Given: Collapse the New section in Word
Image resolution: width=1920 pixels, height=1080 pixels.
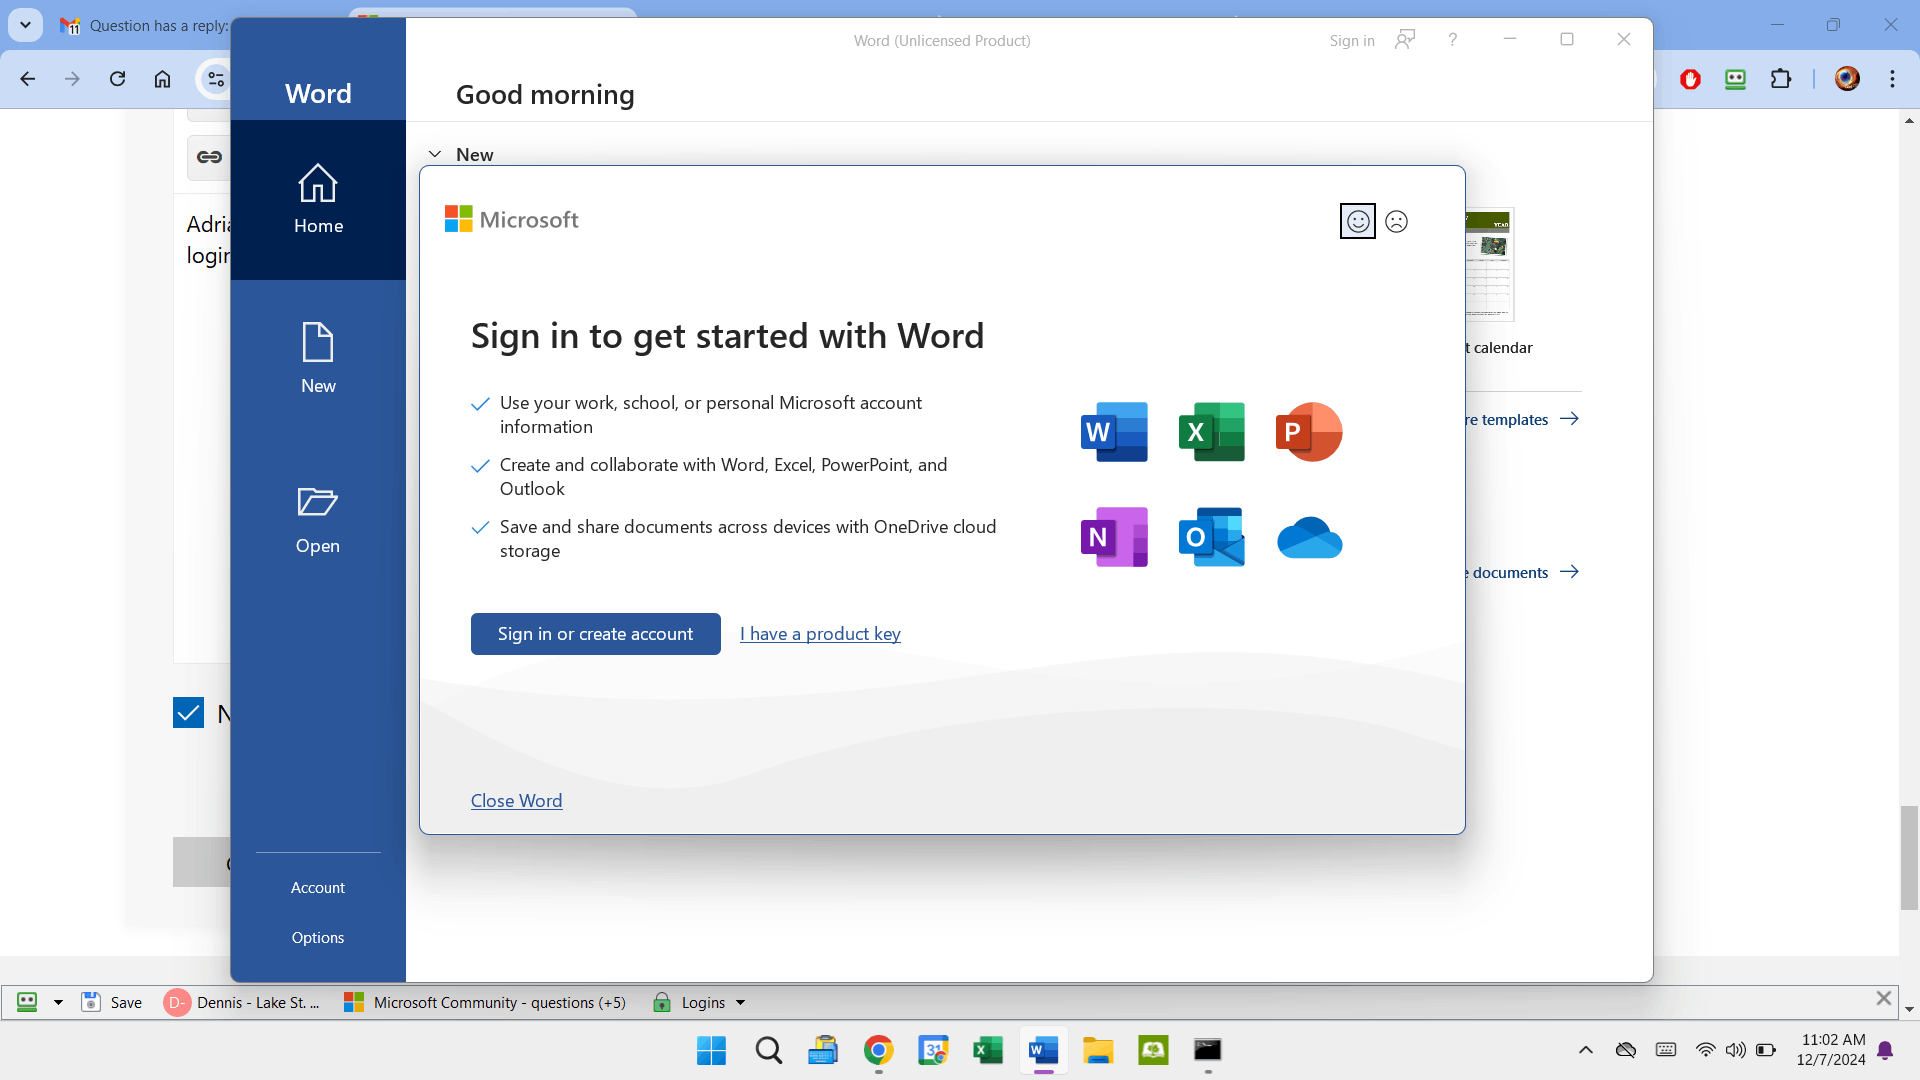Looking at the screenshot, I should pyautogui.click(x=435, y=153).
